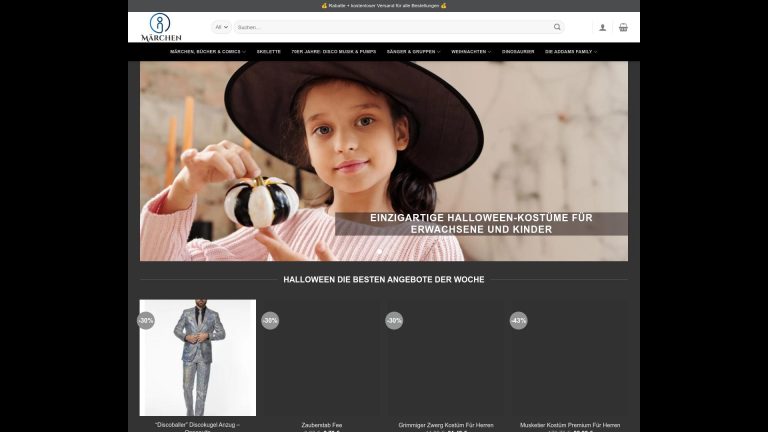Expand the Sänger & Gruppen menu
768x432 pixels.
(413, 52)
